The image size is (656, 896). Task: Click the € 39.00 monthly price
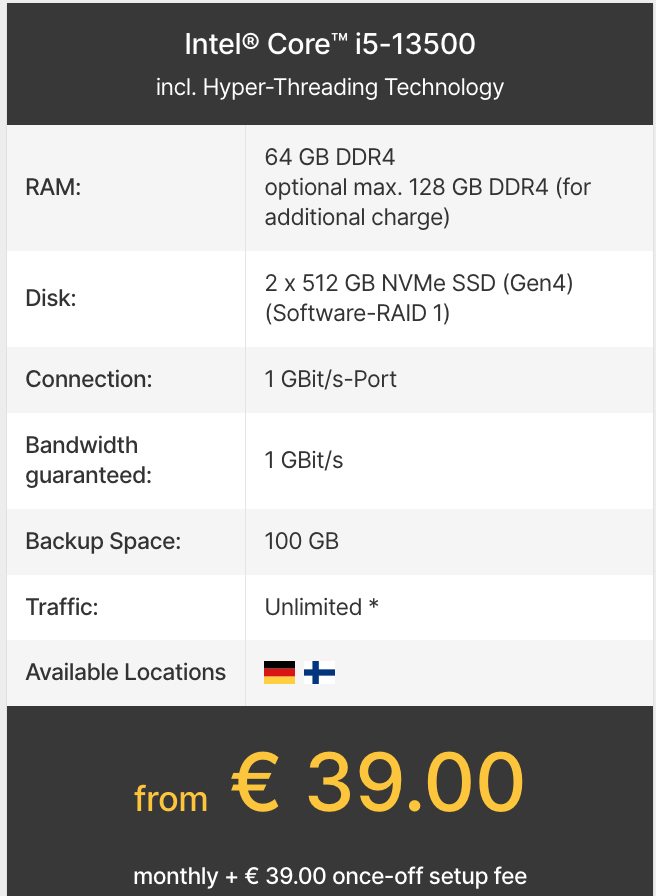pyautogui.click(x=377, y=782)
